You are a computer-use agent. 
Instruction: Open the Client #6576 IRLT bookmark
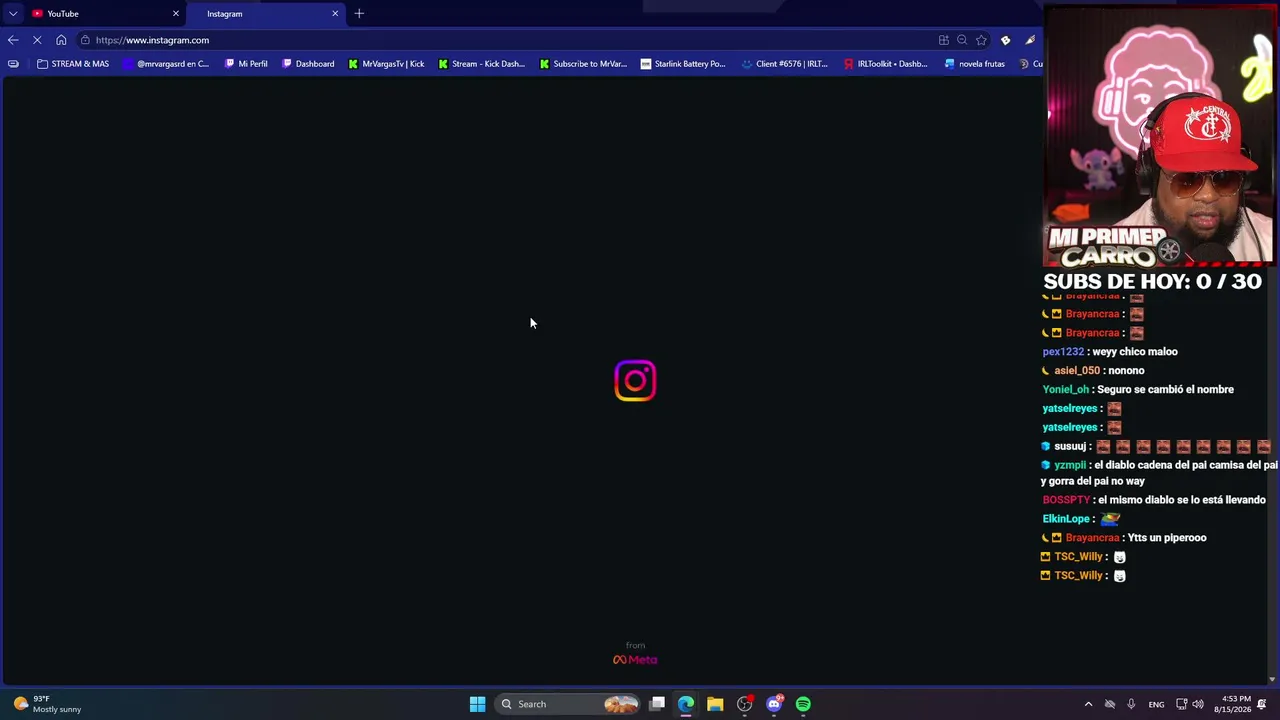785,64
